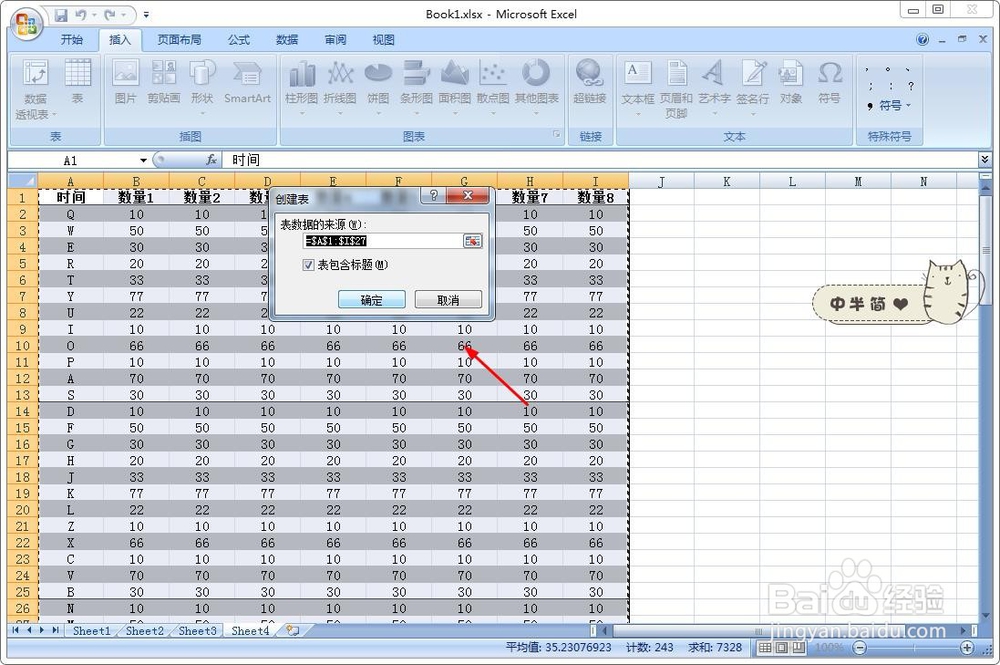
Task: Click the range selector icon in the dialog
Action: click(x=473, y=241)
